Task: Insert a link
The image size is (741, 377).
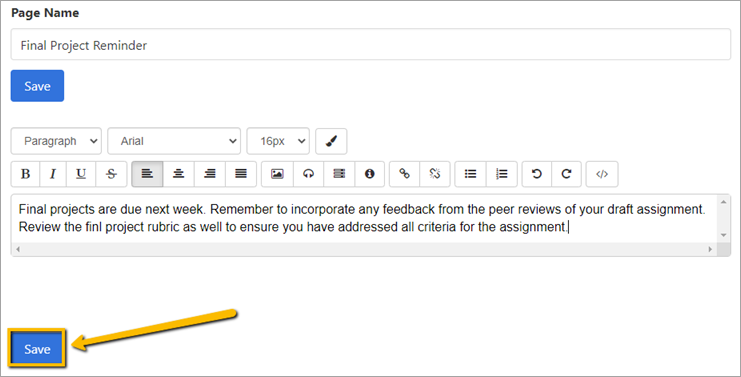Action: (x=405, y=174)
